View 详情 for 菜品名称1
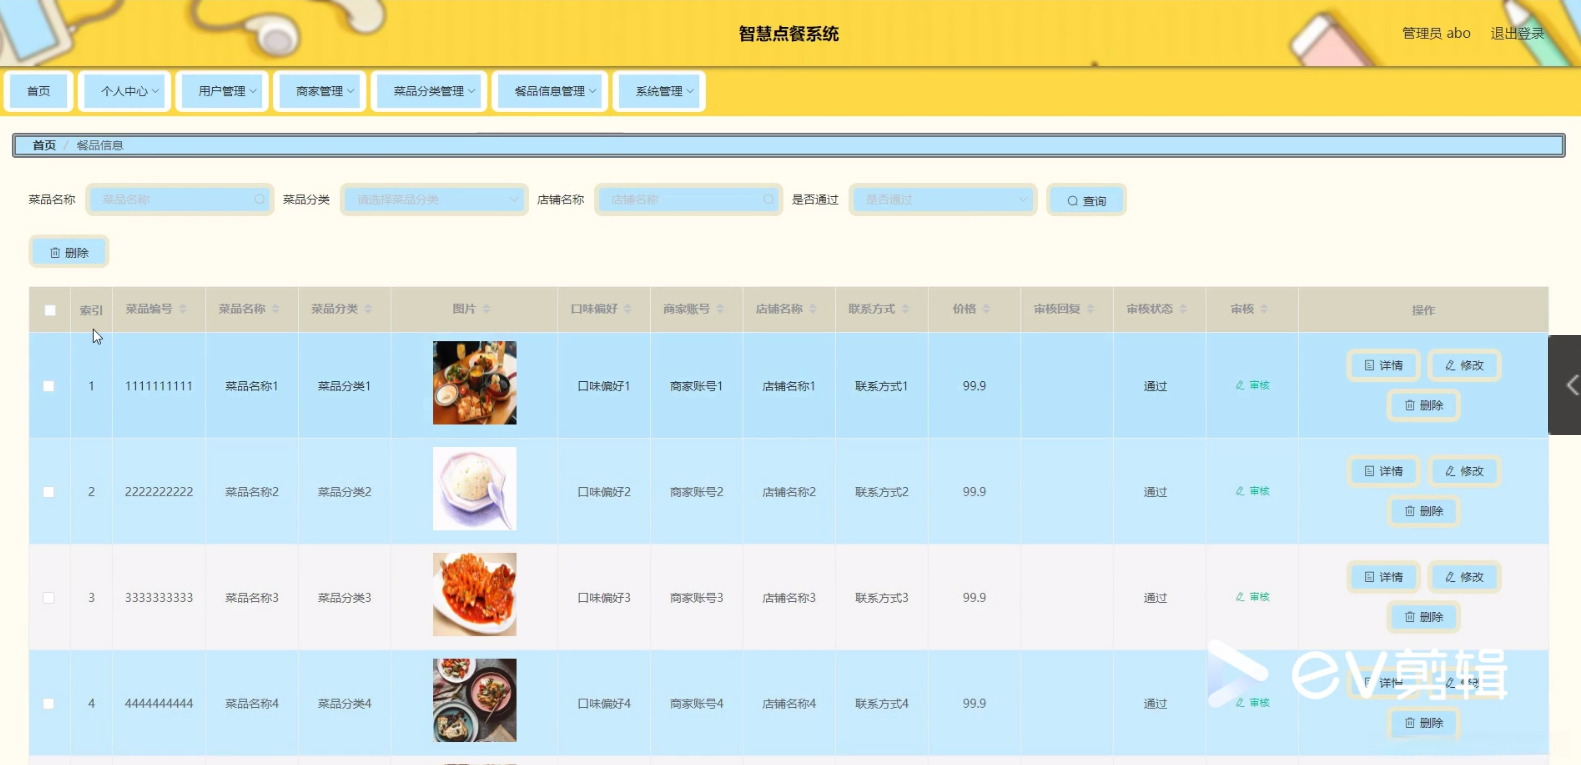 [x=1383, y=365]
